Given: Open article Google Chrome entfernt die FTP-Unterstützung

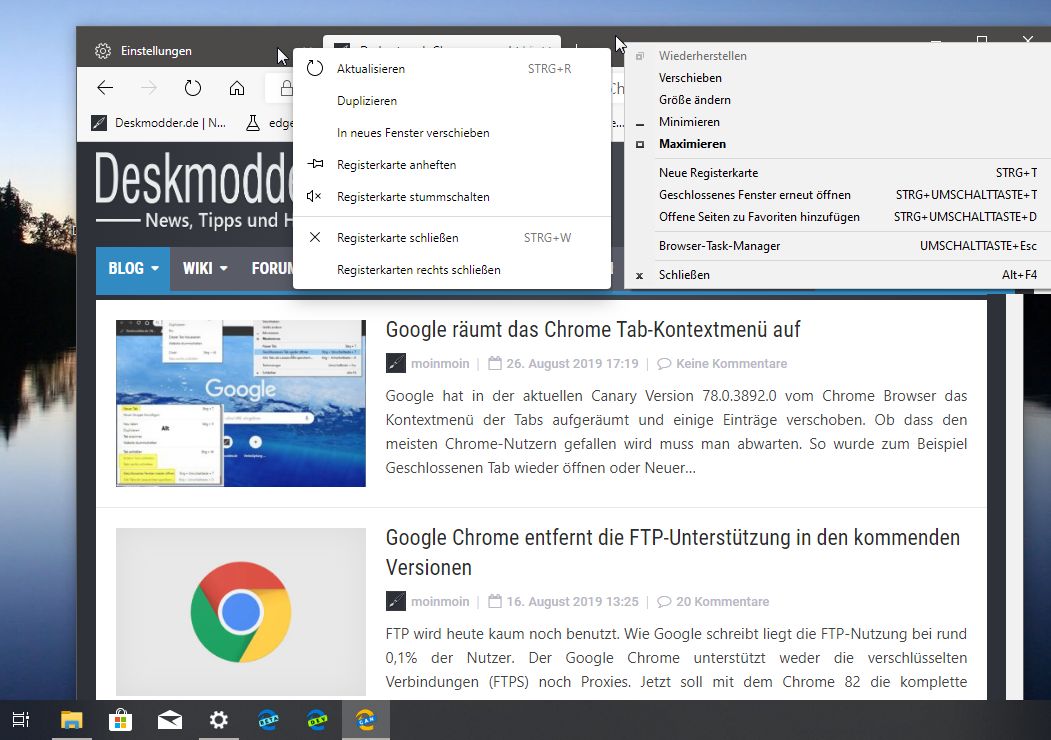Looking at the screenshot, I should point(672,553).
